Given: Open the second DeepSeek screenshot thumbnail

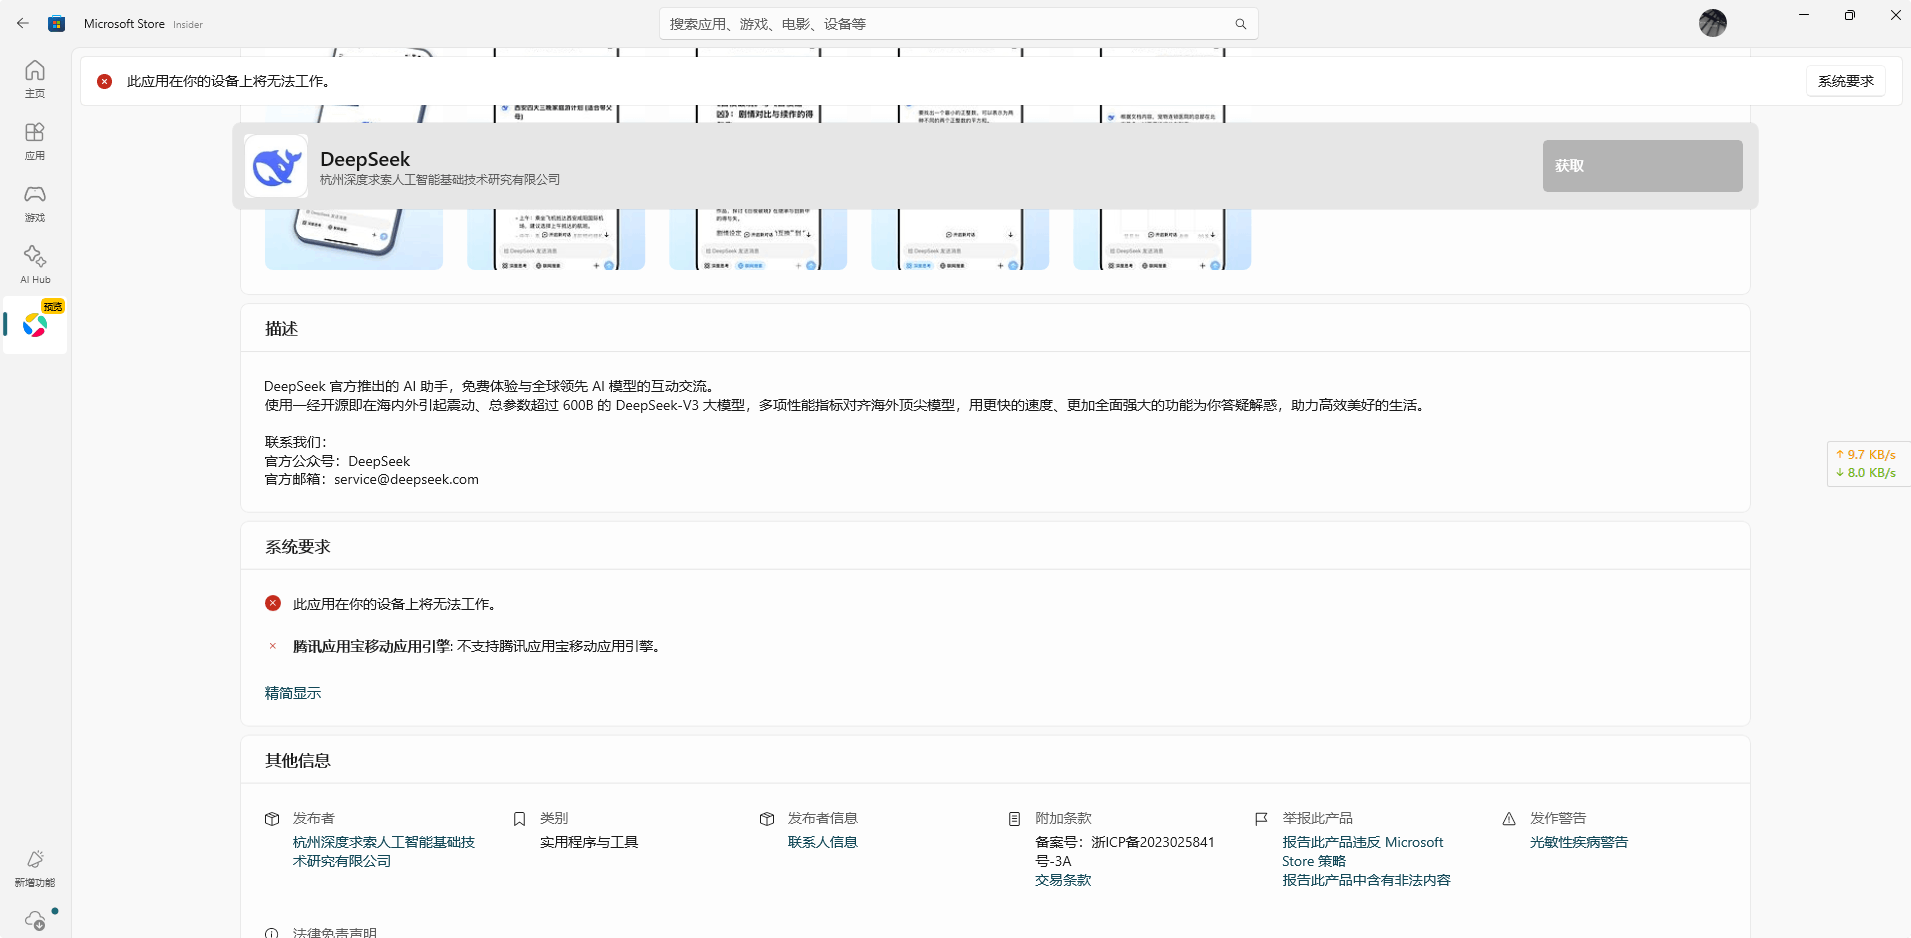Looking at the screenshot, I should click(x=556, y=239).
